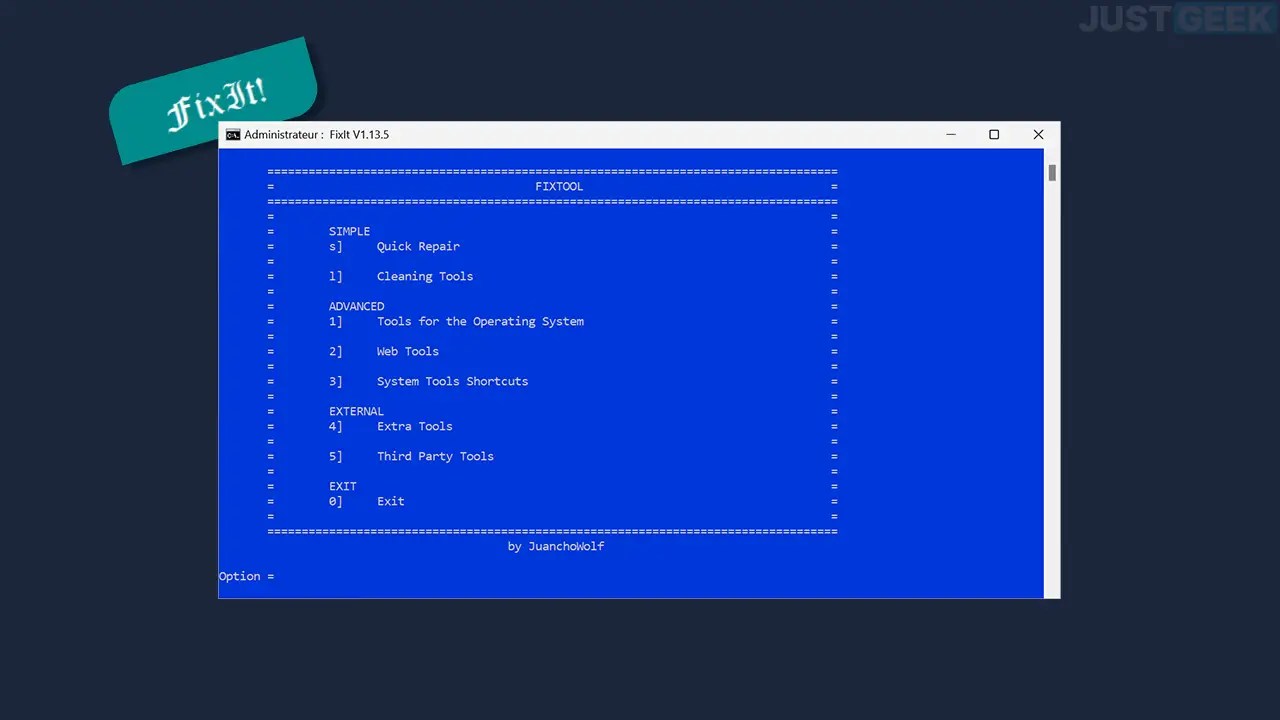Click the by JuanchoWolf credit line
The width and height of the screenshot is (1280, 720).
click(556, 546)
